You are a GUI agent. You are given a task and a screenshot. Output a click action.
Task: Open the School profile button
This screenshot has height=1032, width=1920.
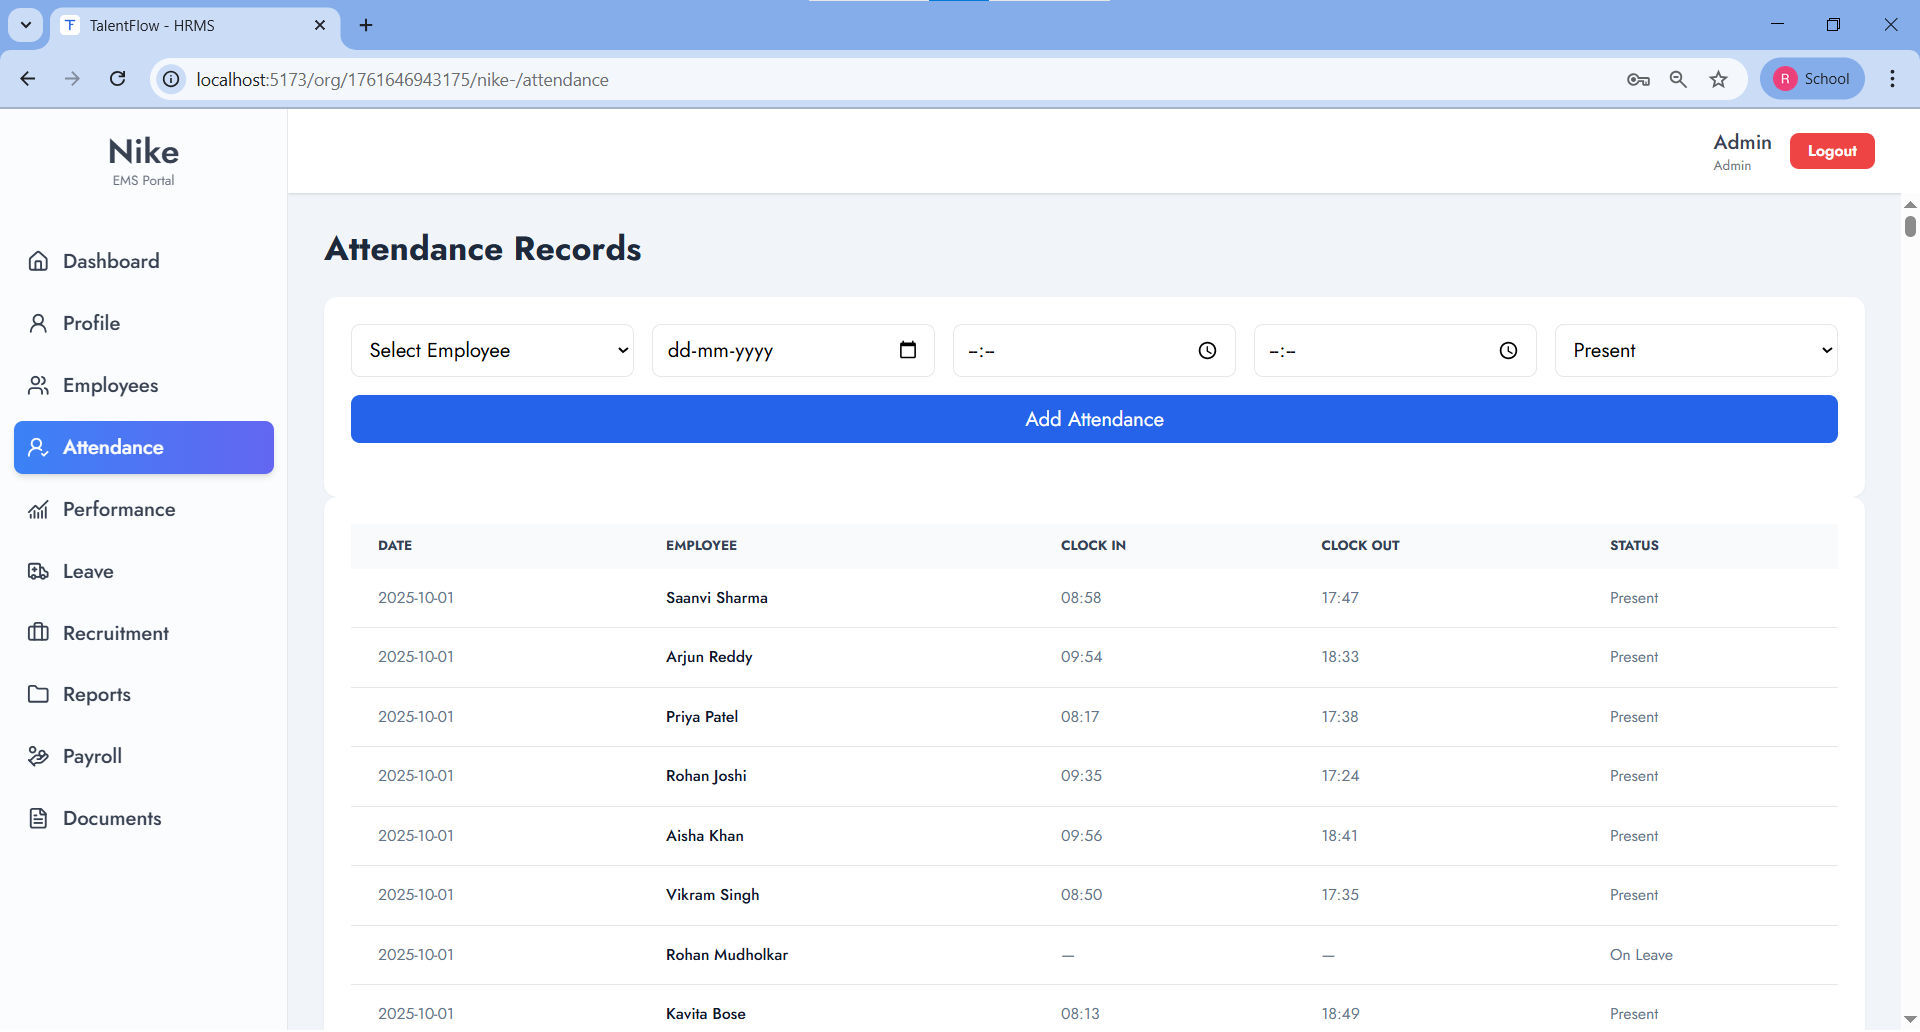[x=1812, y=79]
